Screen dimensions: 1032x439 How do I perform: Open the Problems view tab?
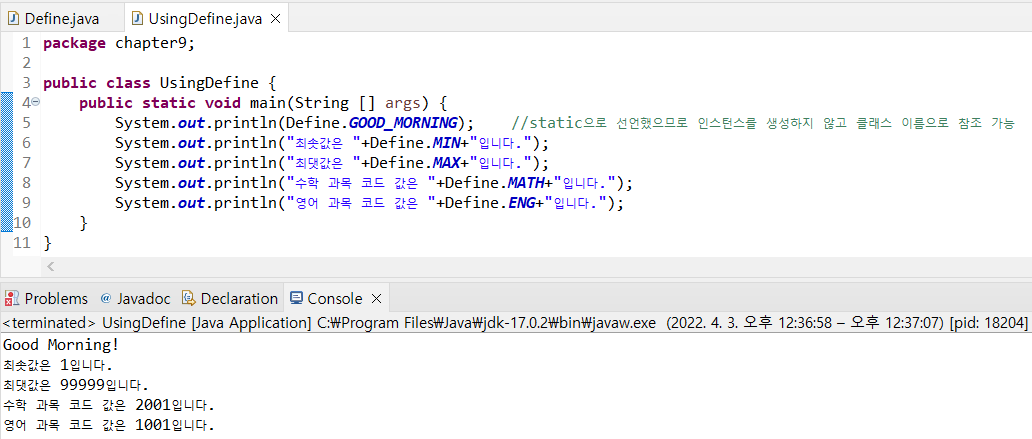(56, 298)
